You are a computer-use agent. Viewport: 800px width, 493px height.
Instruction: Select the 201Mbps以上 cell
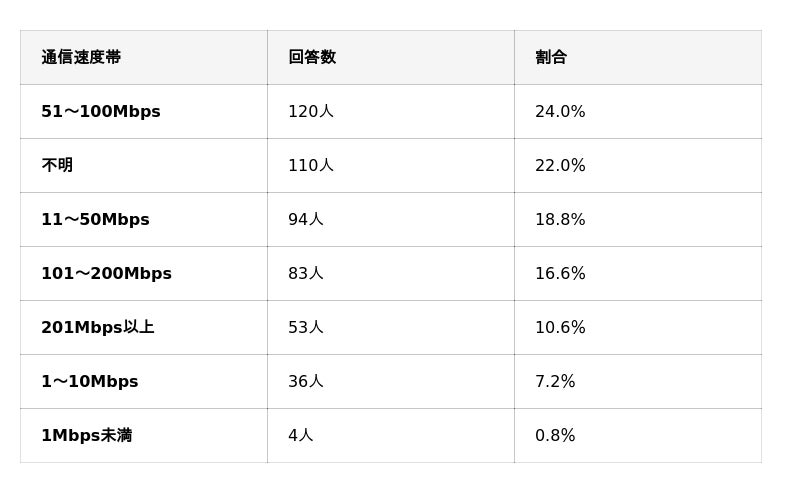point(97,328)
